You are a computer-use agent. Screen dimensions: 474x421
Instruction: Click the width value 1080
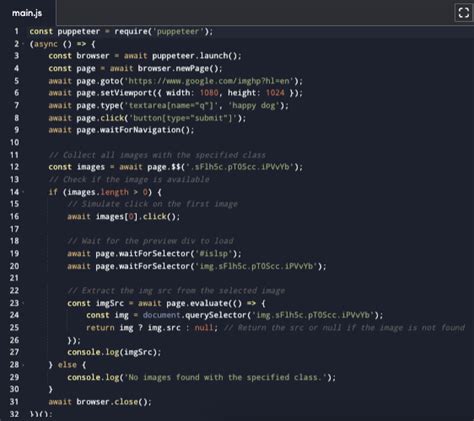209,93
